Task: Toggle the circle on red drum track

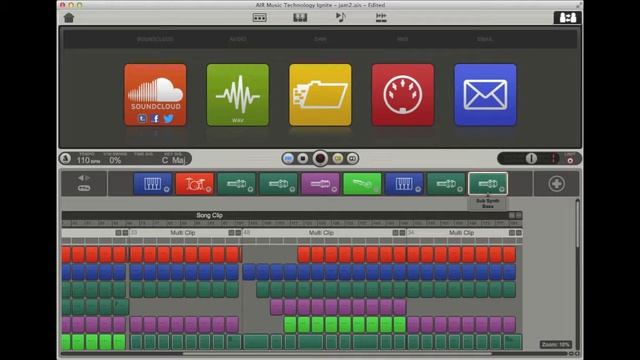Action: 209,189
